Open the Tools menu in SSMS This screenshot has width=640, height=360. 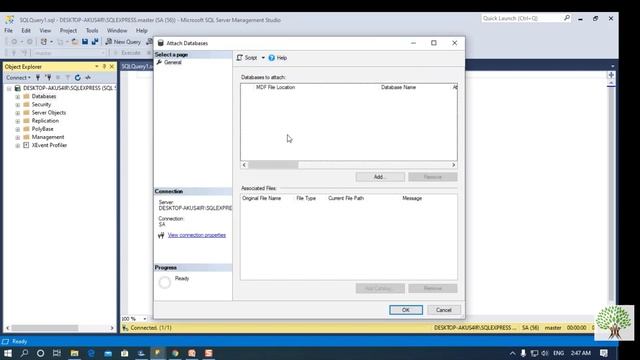click(x=92, y=31)
